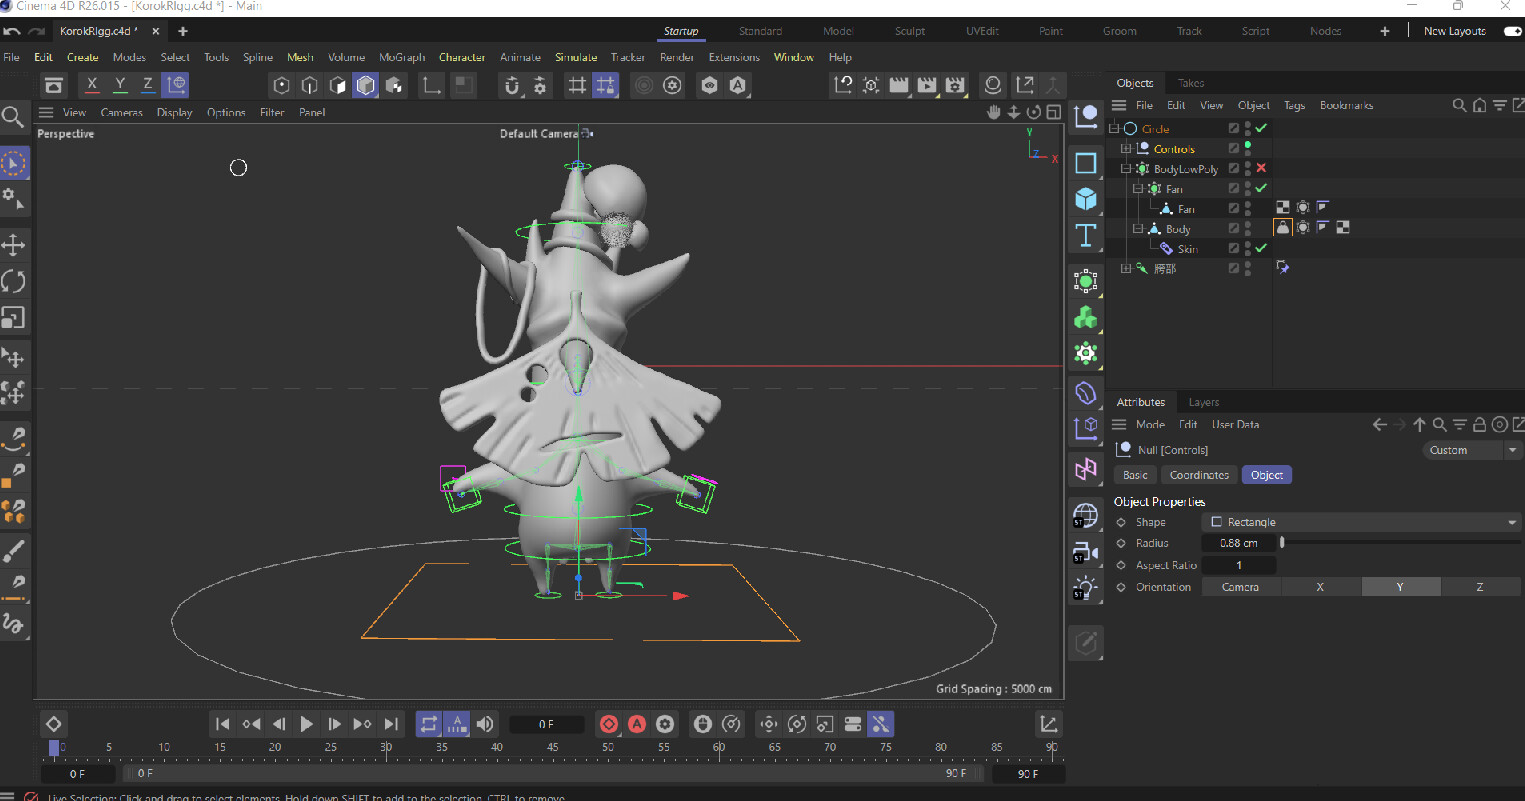Image resolution: width=1525 pixels, height=801 pixels.
Task: Expand the Controls null hierarchy
Action: [1126, 148]
